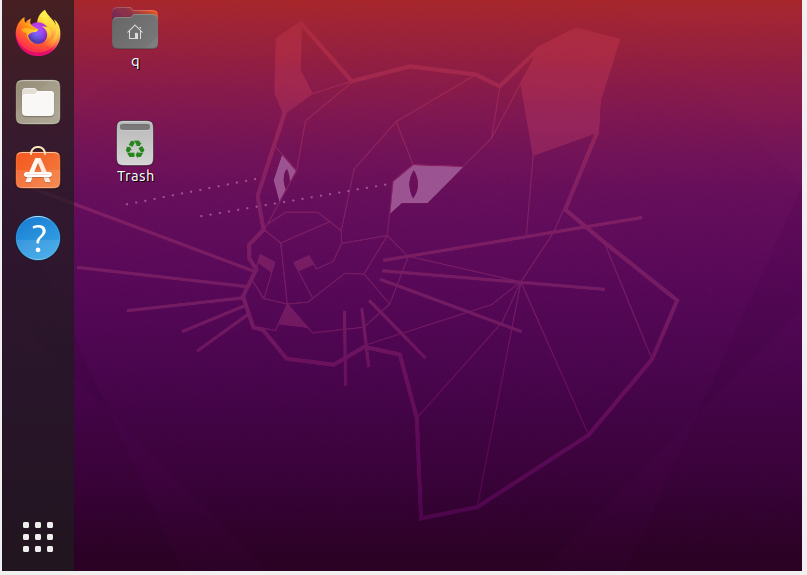Launch the Files manager in dock
The width and height of the screenshot is (807, 575).
38,102
